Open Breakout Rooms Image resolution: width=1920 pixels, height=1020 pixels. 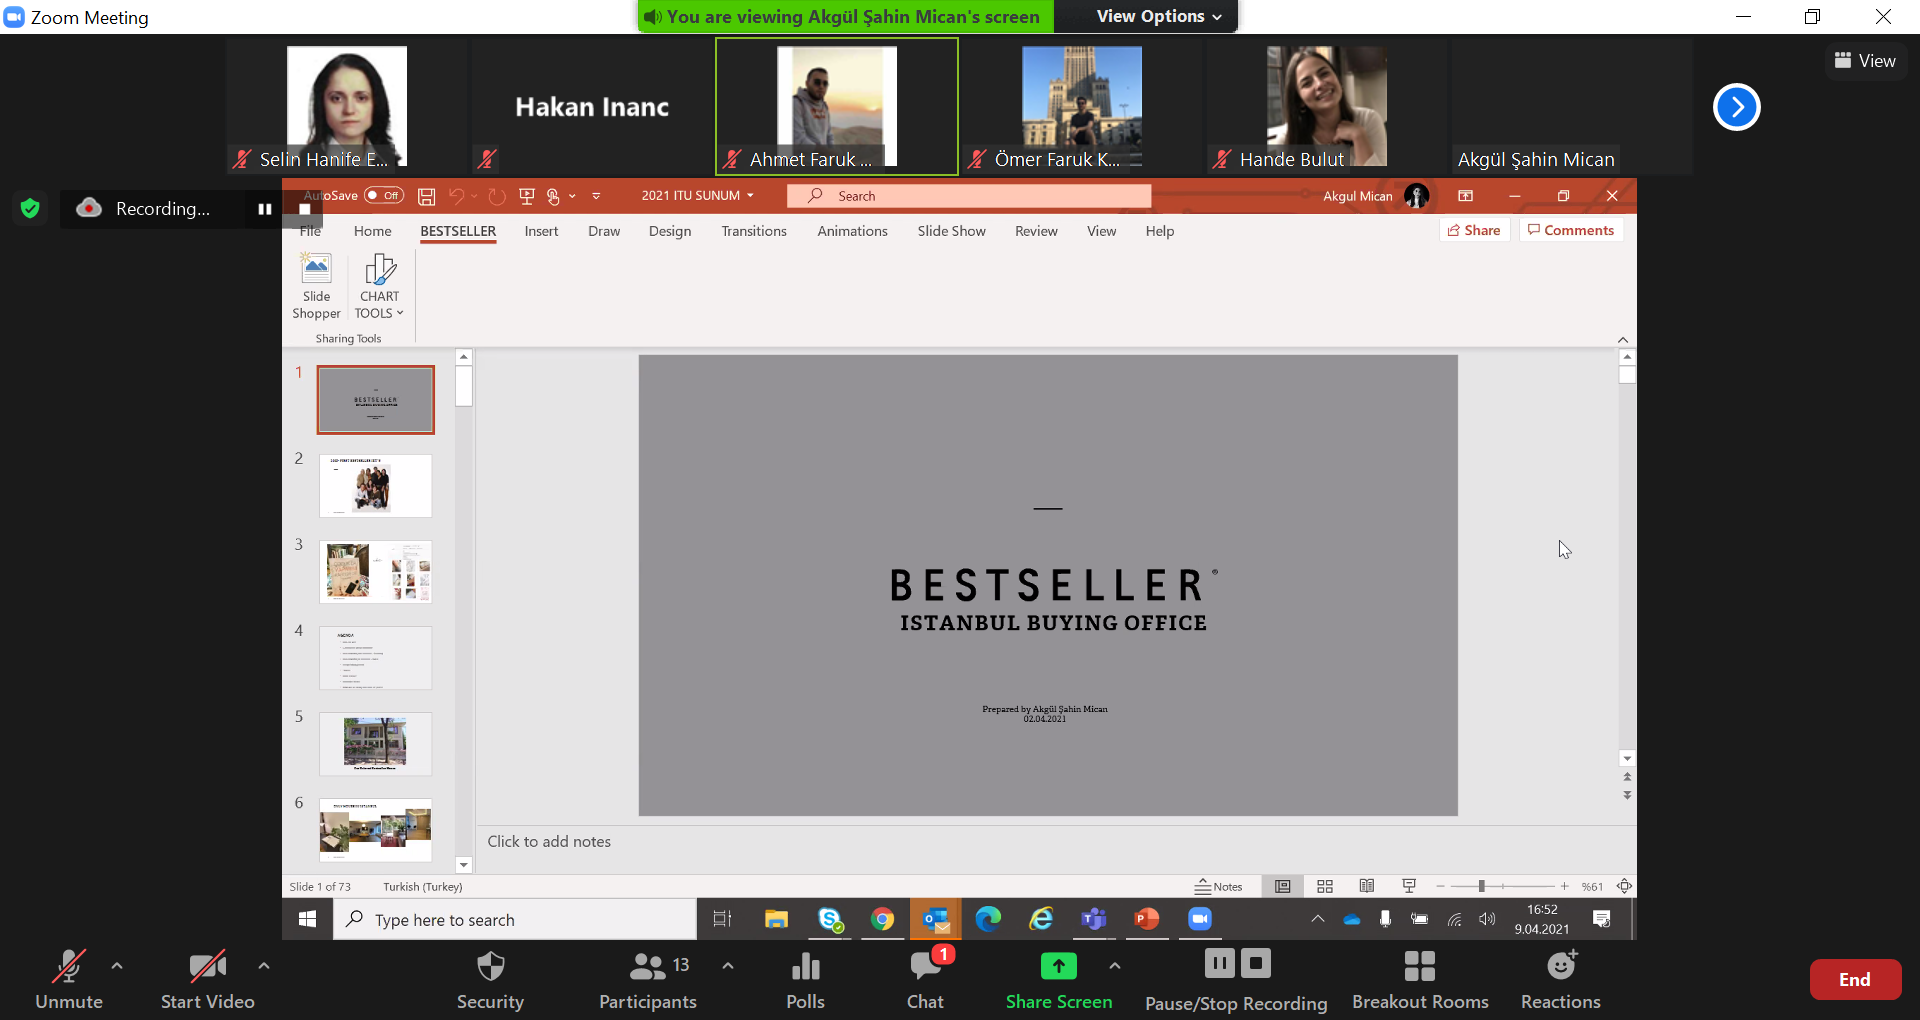tap(1420, 980)
